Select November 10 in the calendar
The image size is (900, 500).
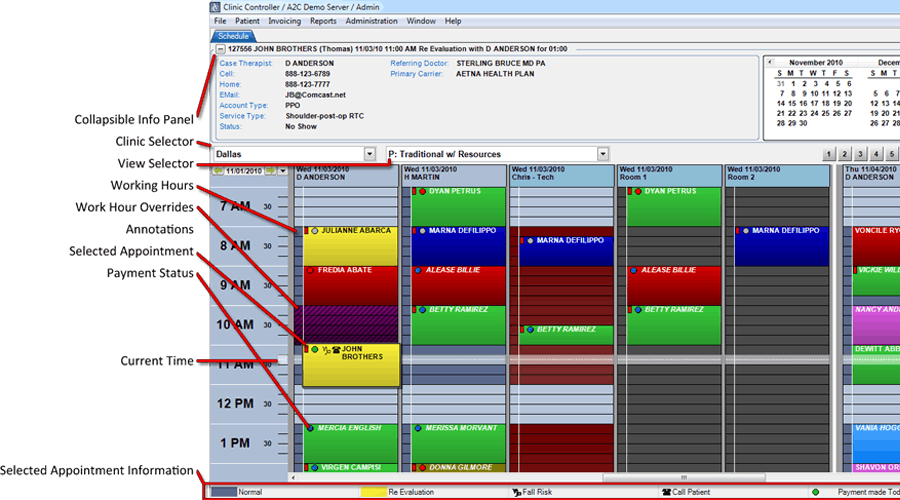pos(814,94)
